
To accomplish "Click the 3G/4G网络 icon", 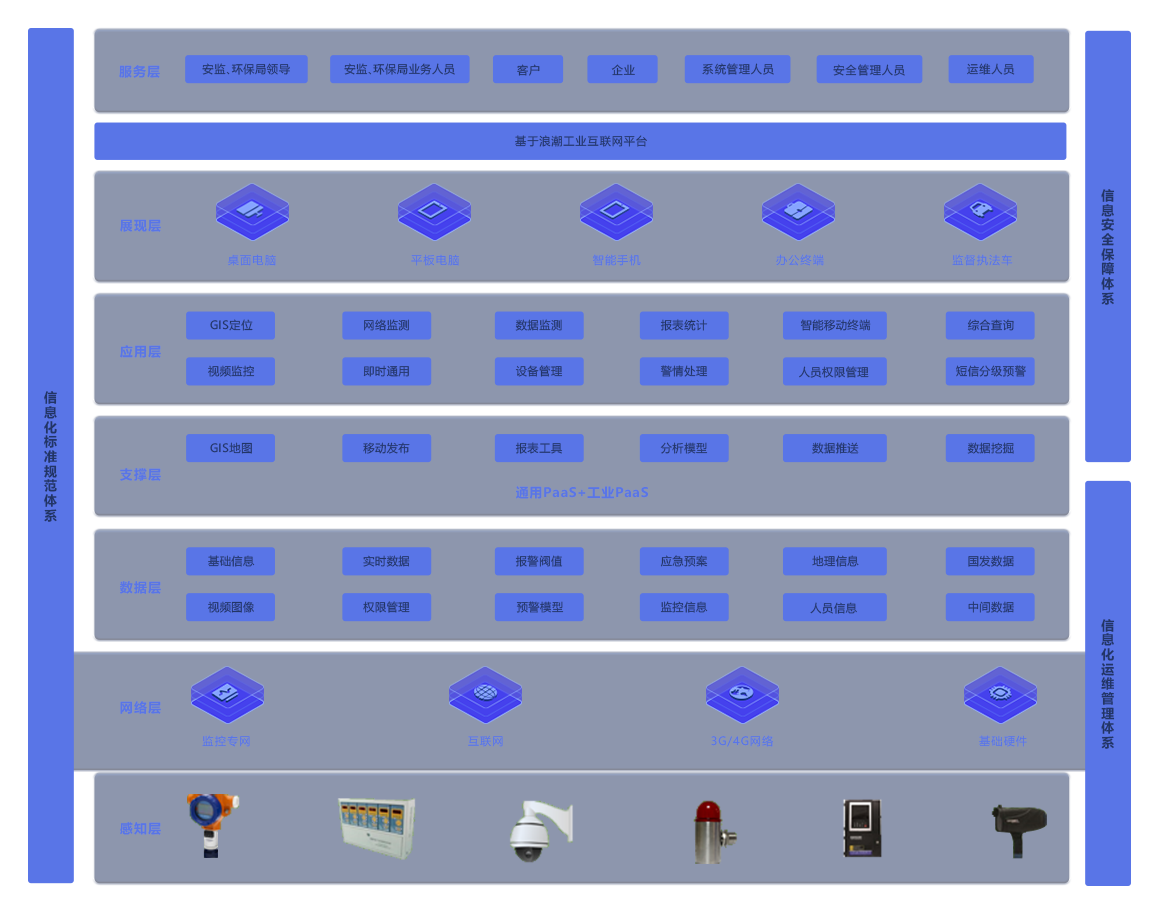I will tap(742, 694).
